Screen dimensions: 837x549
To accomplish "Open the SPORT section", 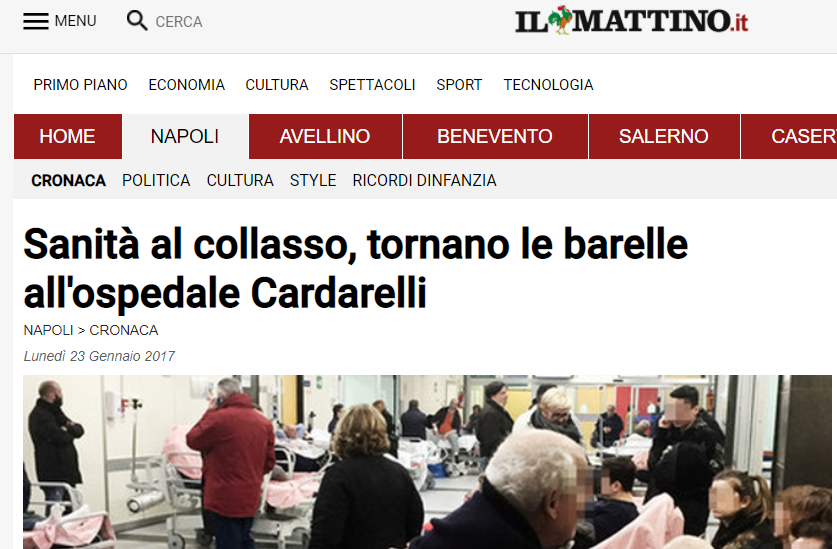I will click(x=459, y=85).
